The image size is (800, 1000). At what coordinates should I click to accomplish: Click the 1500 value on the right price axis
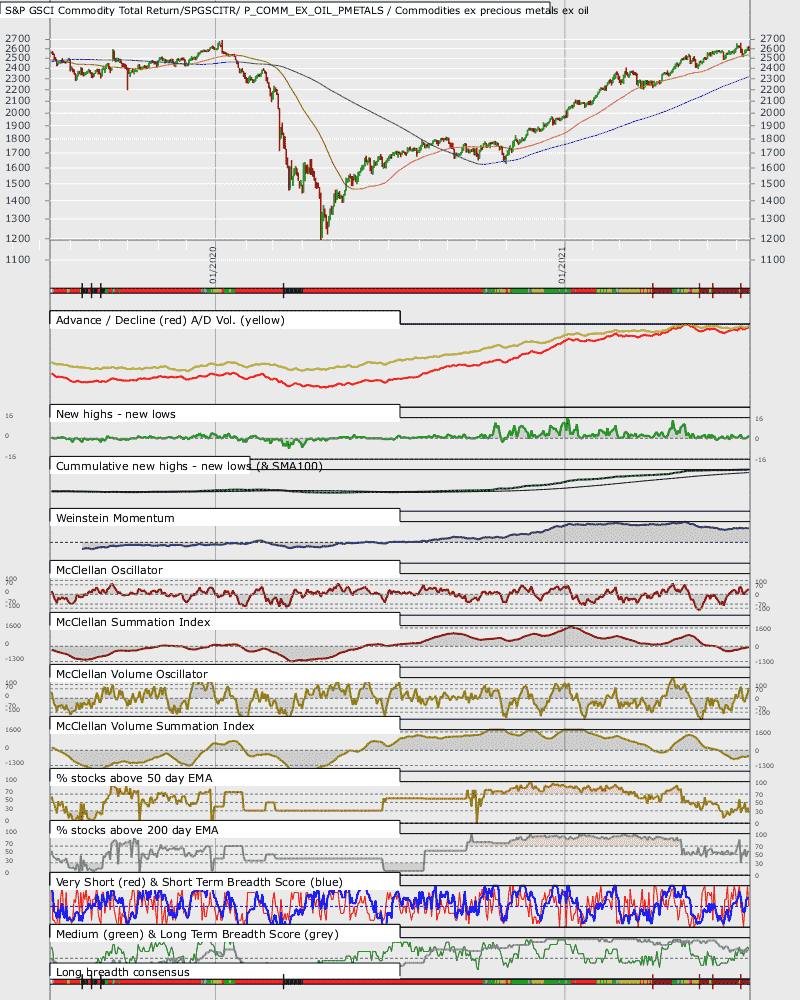[x=773, y=184]
